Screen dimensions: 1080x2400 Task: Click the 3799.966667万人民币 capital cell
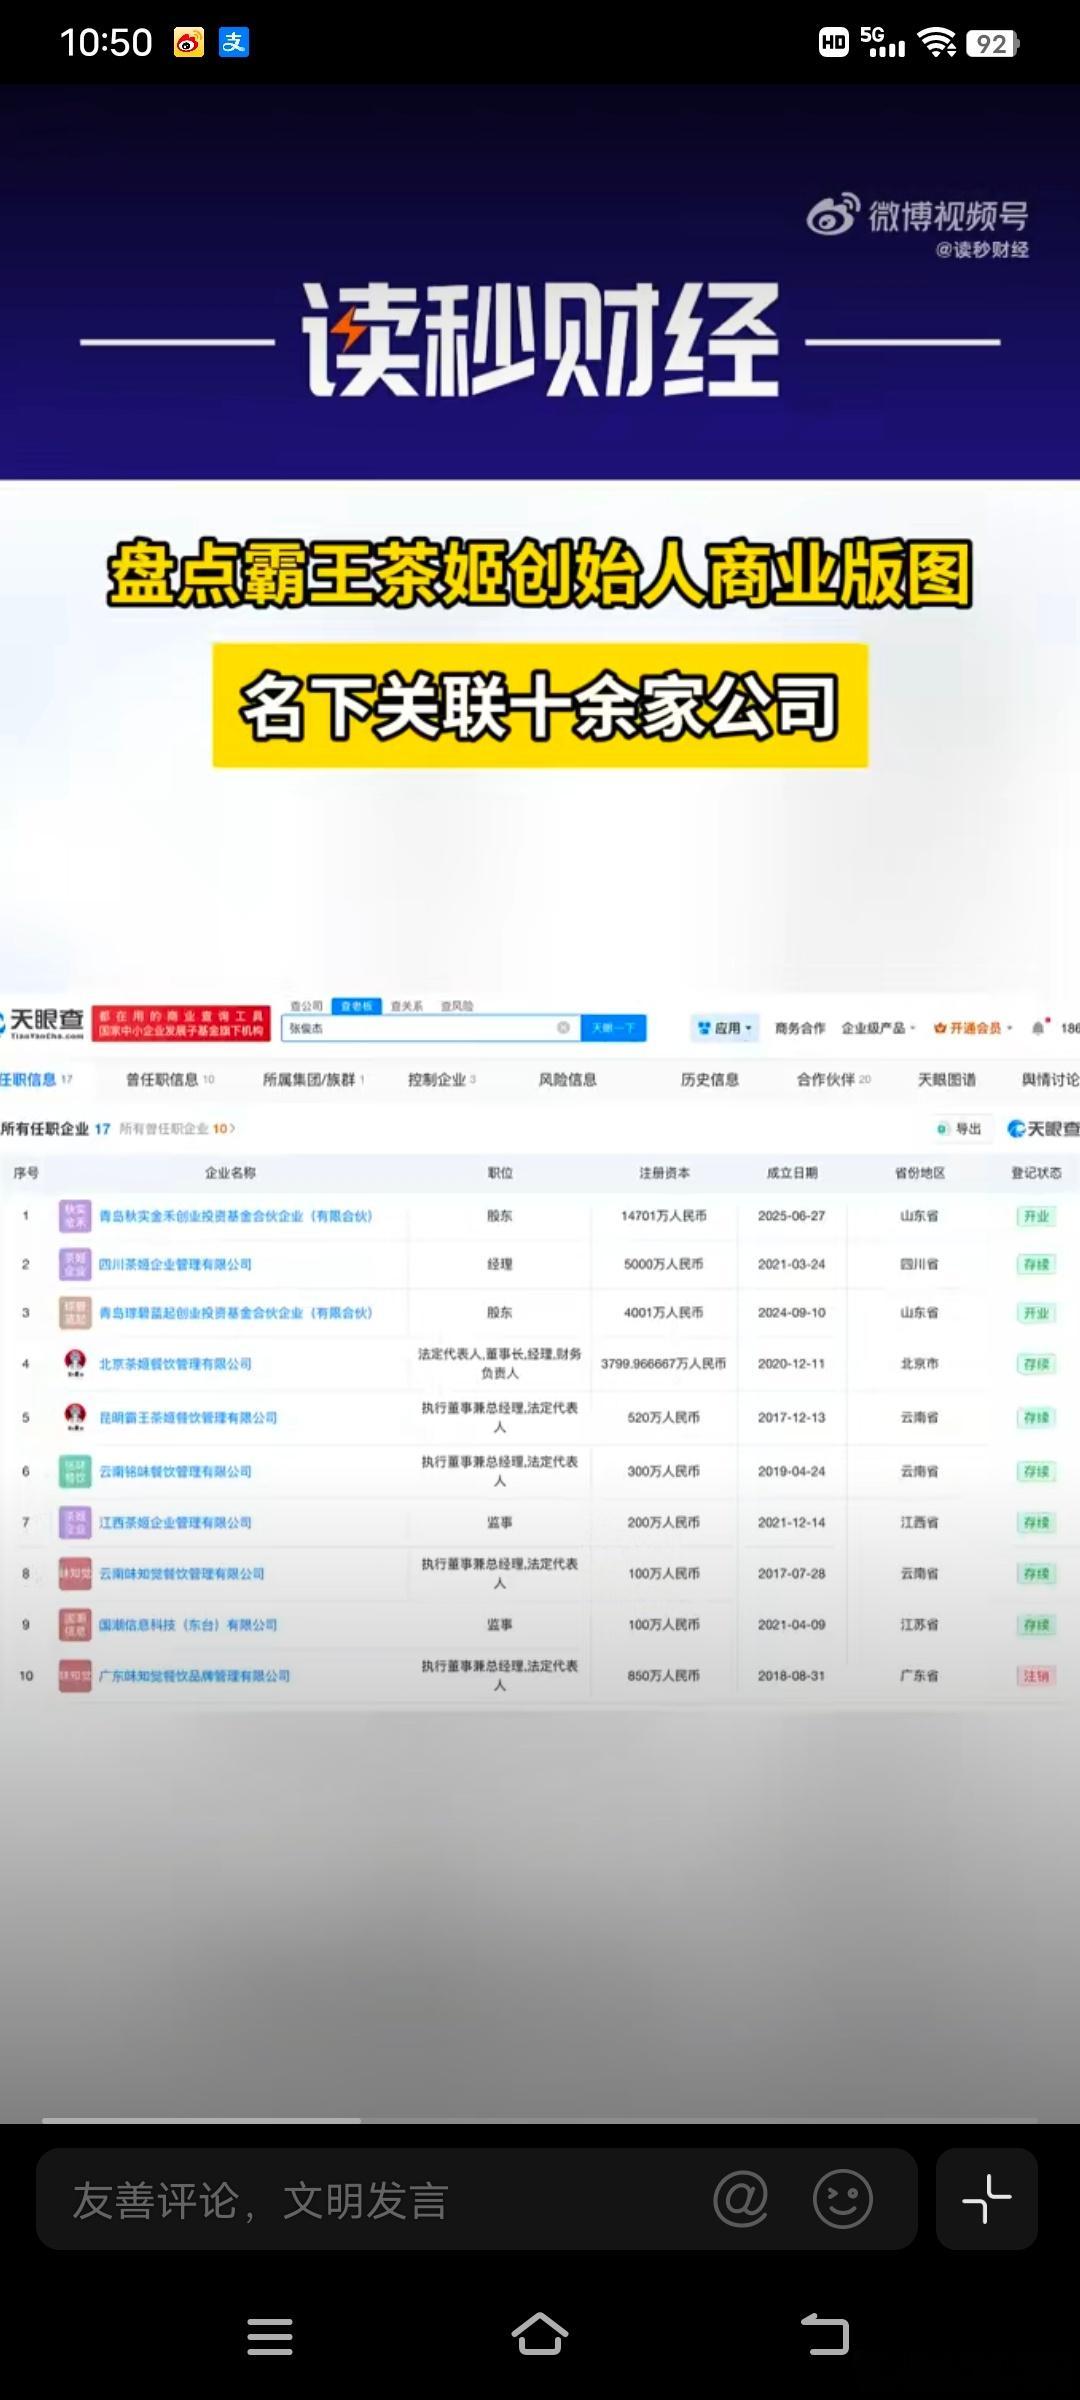663,1363
